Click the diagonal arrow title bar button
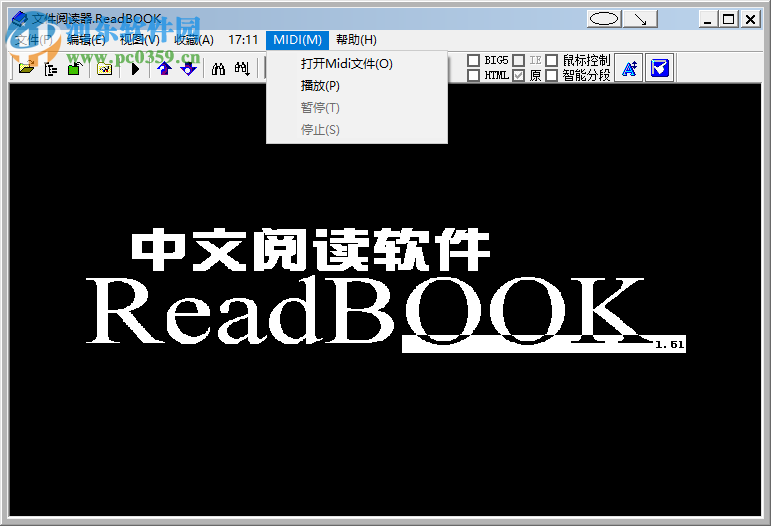The image size is (771, 526). coord(640,19)
